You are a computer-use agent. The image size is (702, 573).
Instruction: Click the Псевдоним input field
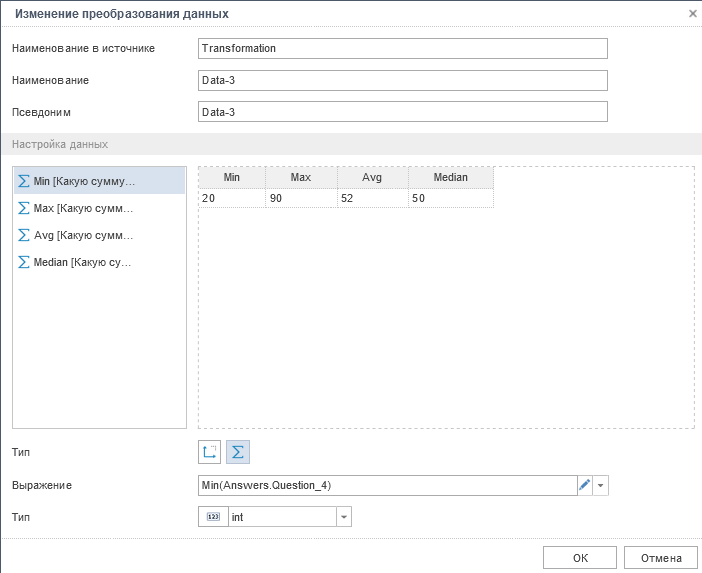point(403,112)
